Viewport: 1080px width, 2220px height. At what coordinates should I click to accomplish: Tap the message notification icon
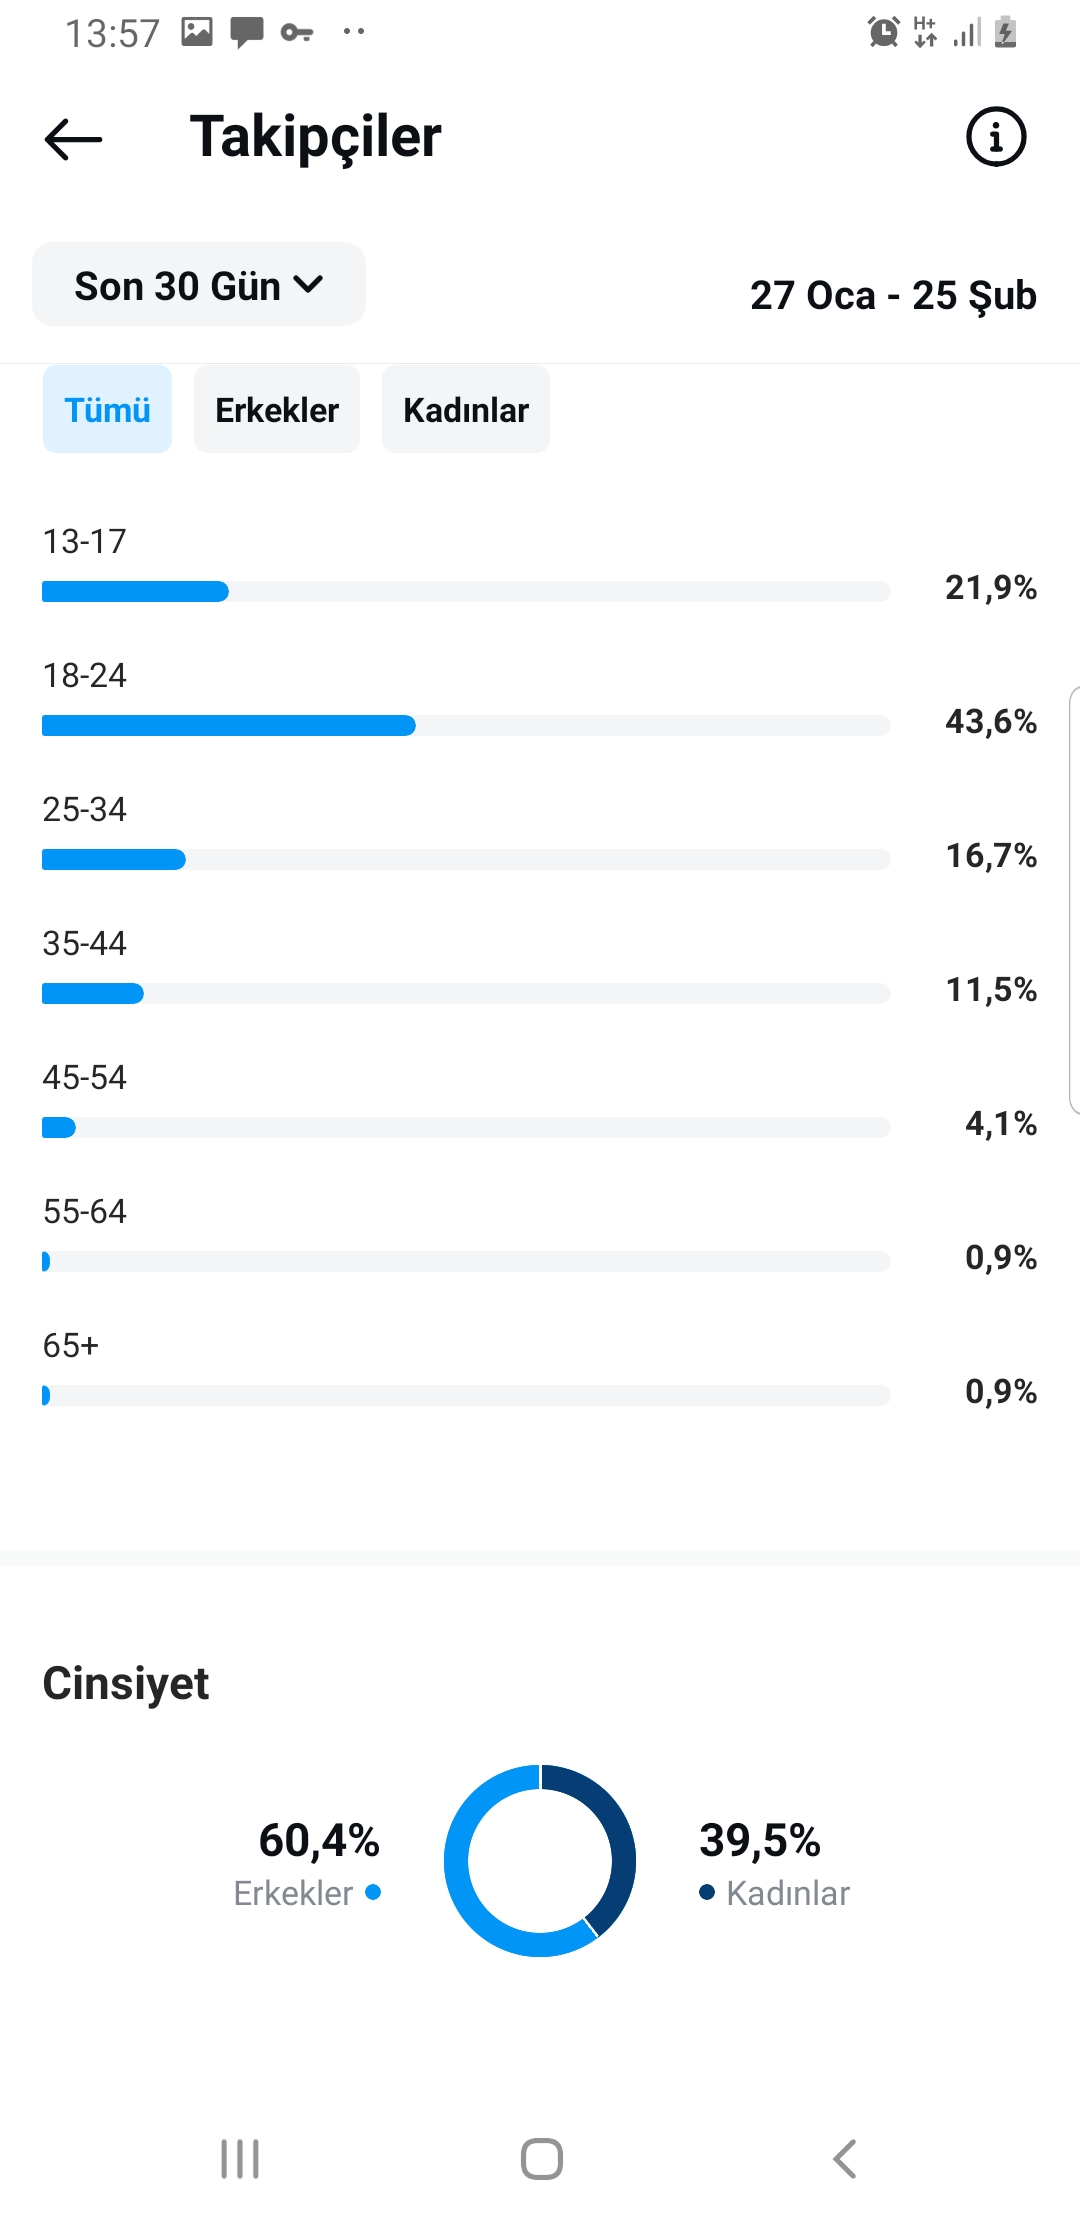pos(246,32)
